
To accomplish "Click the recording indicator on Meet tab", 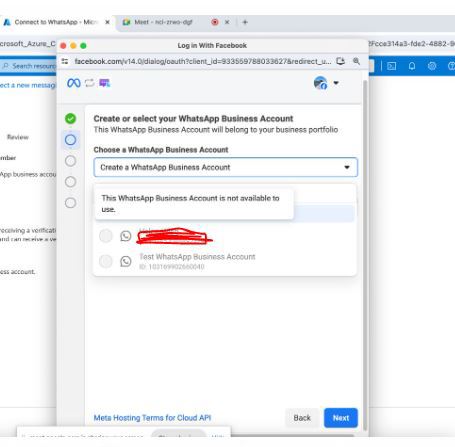I will (215, 22).
